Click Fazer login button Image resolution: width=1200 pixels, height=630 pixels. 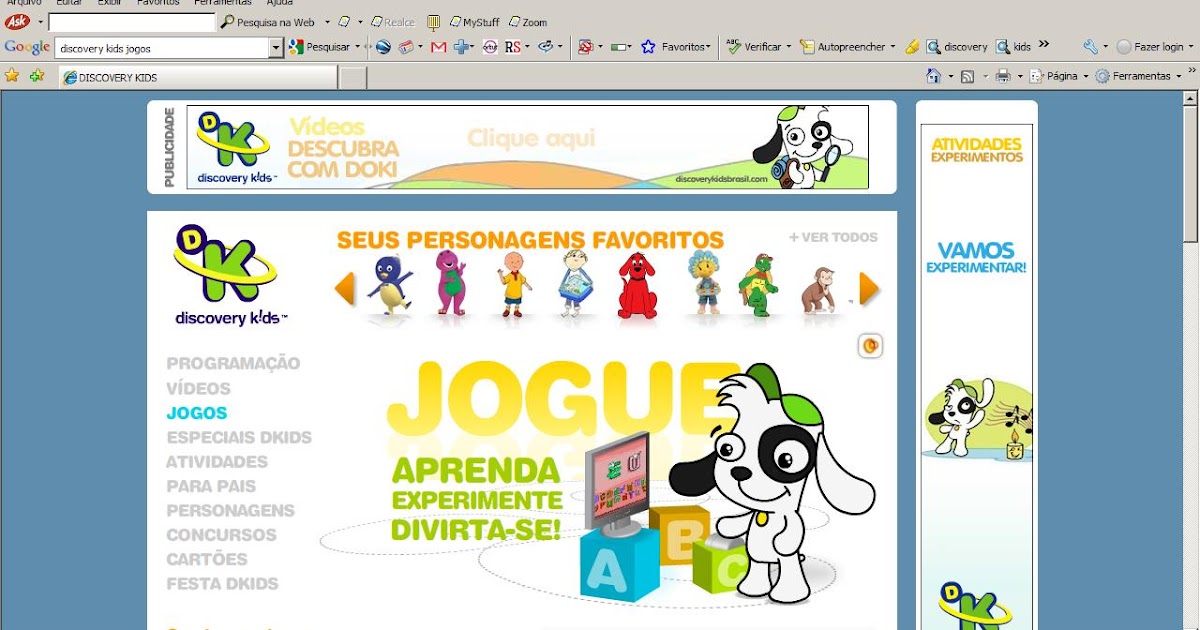point(1150,47)
